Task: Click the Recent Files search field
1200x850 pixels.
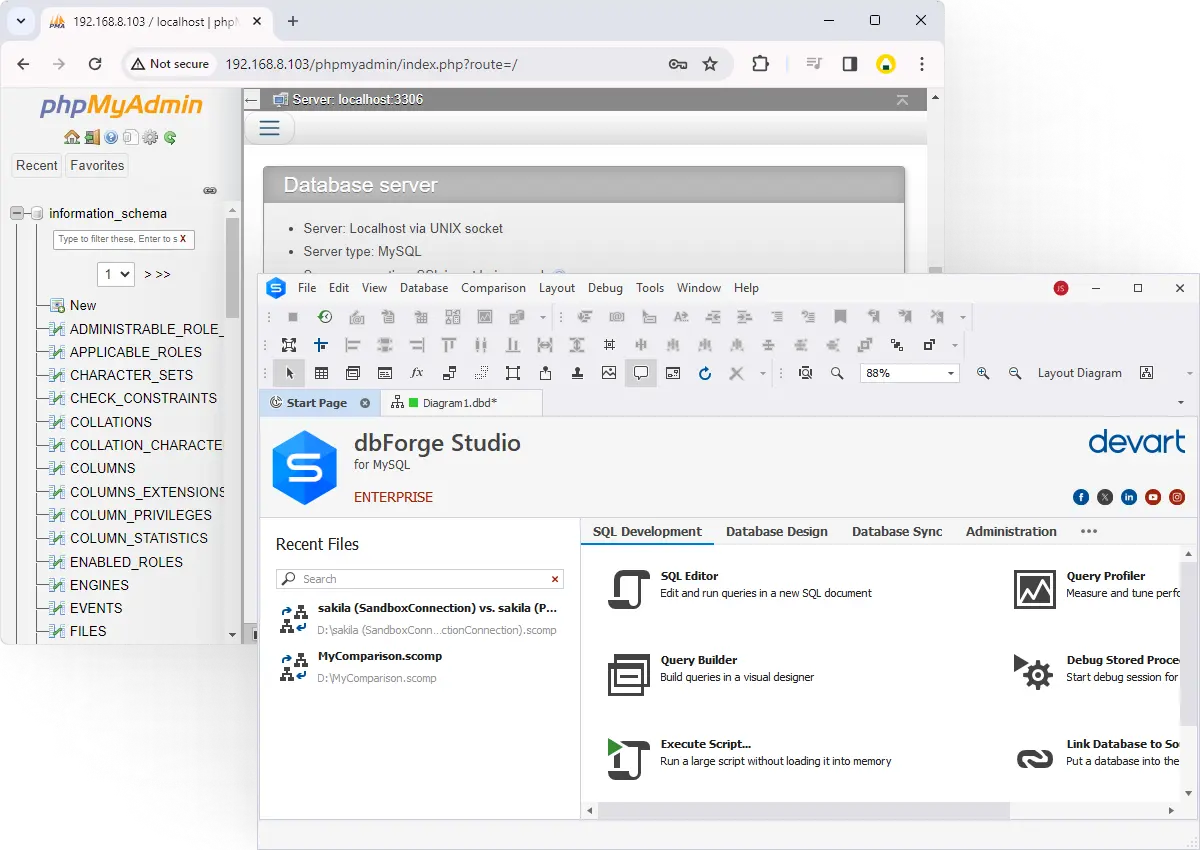Action: (420, 579)
